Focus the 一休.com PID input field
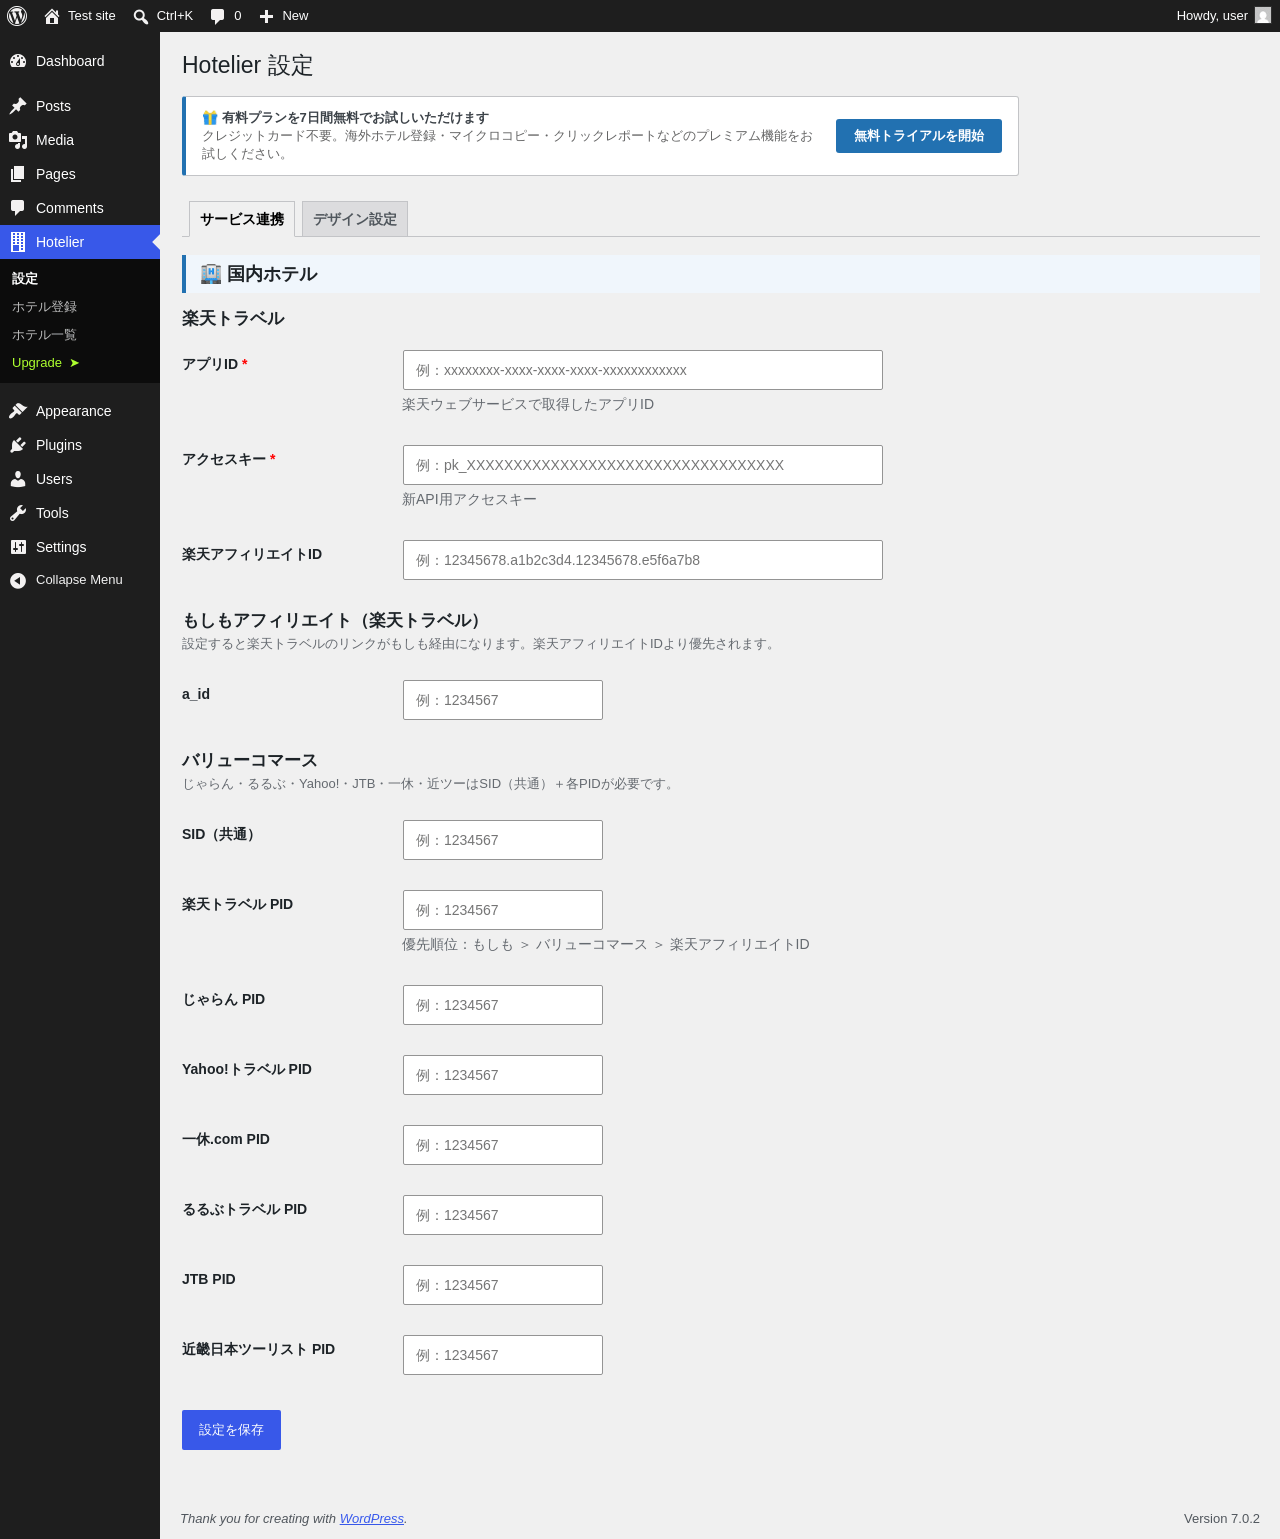The image size is (1280, 1539). (x=503, y=1145)
